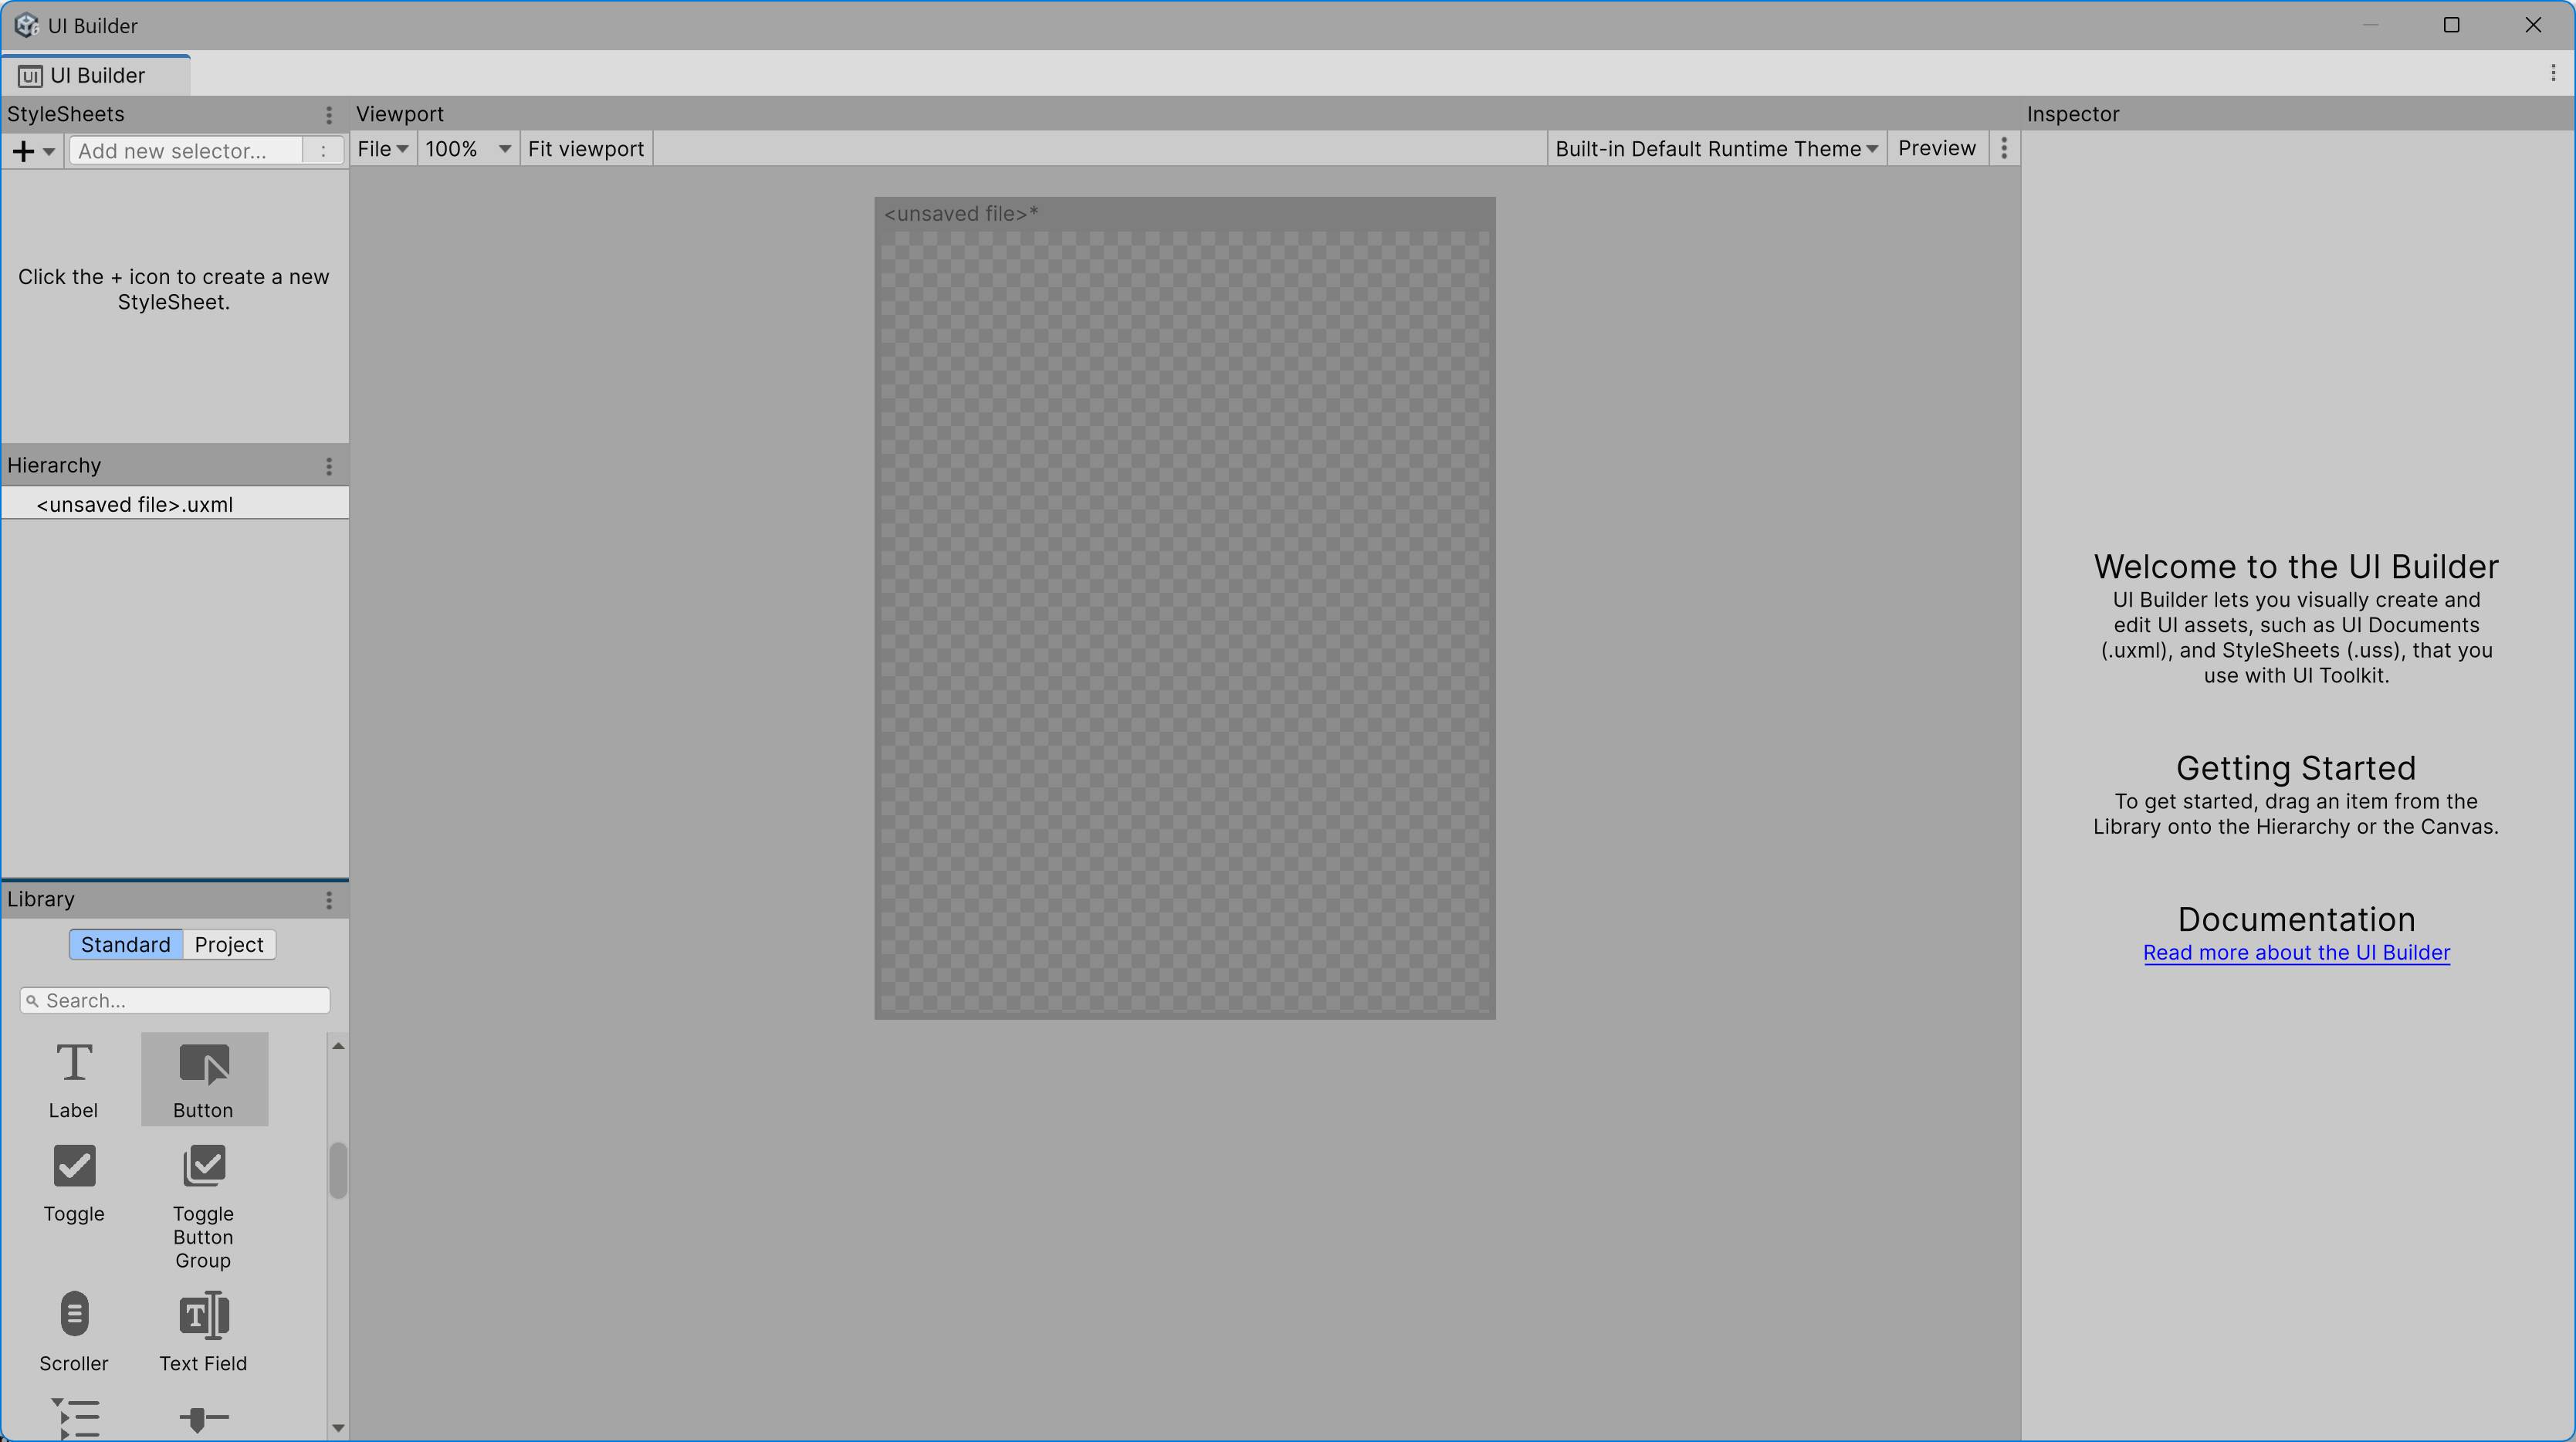
Task: Open the File dropdown menu
Action: [x=383, y=149]
